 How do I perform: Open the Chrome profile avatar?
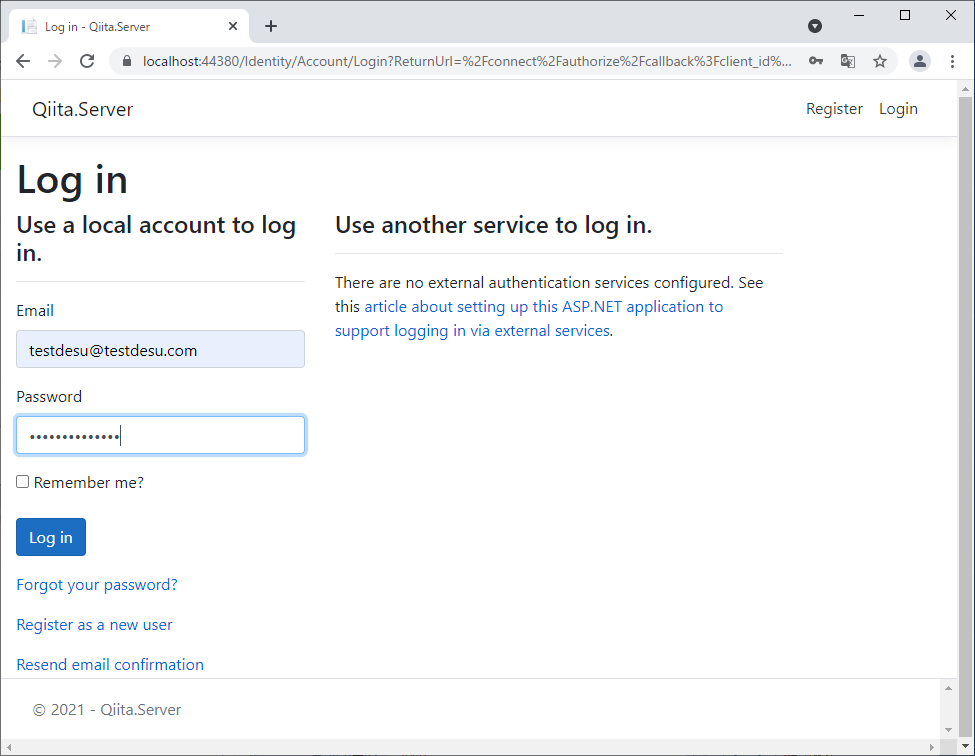click(920, 61)
